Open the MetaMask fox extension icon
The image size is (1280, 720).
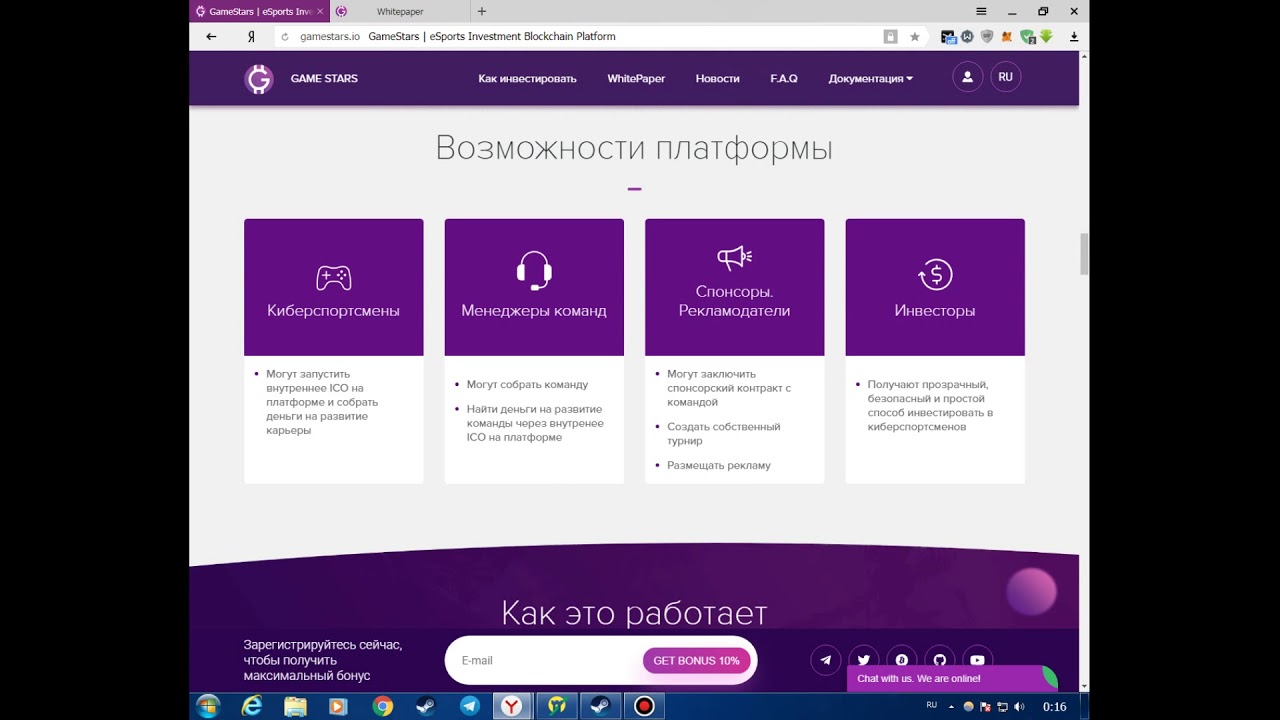1007,36
